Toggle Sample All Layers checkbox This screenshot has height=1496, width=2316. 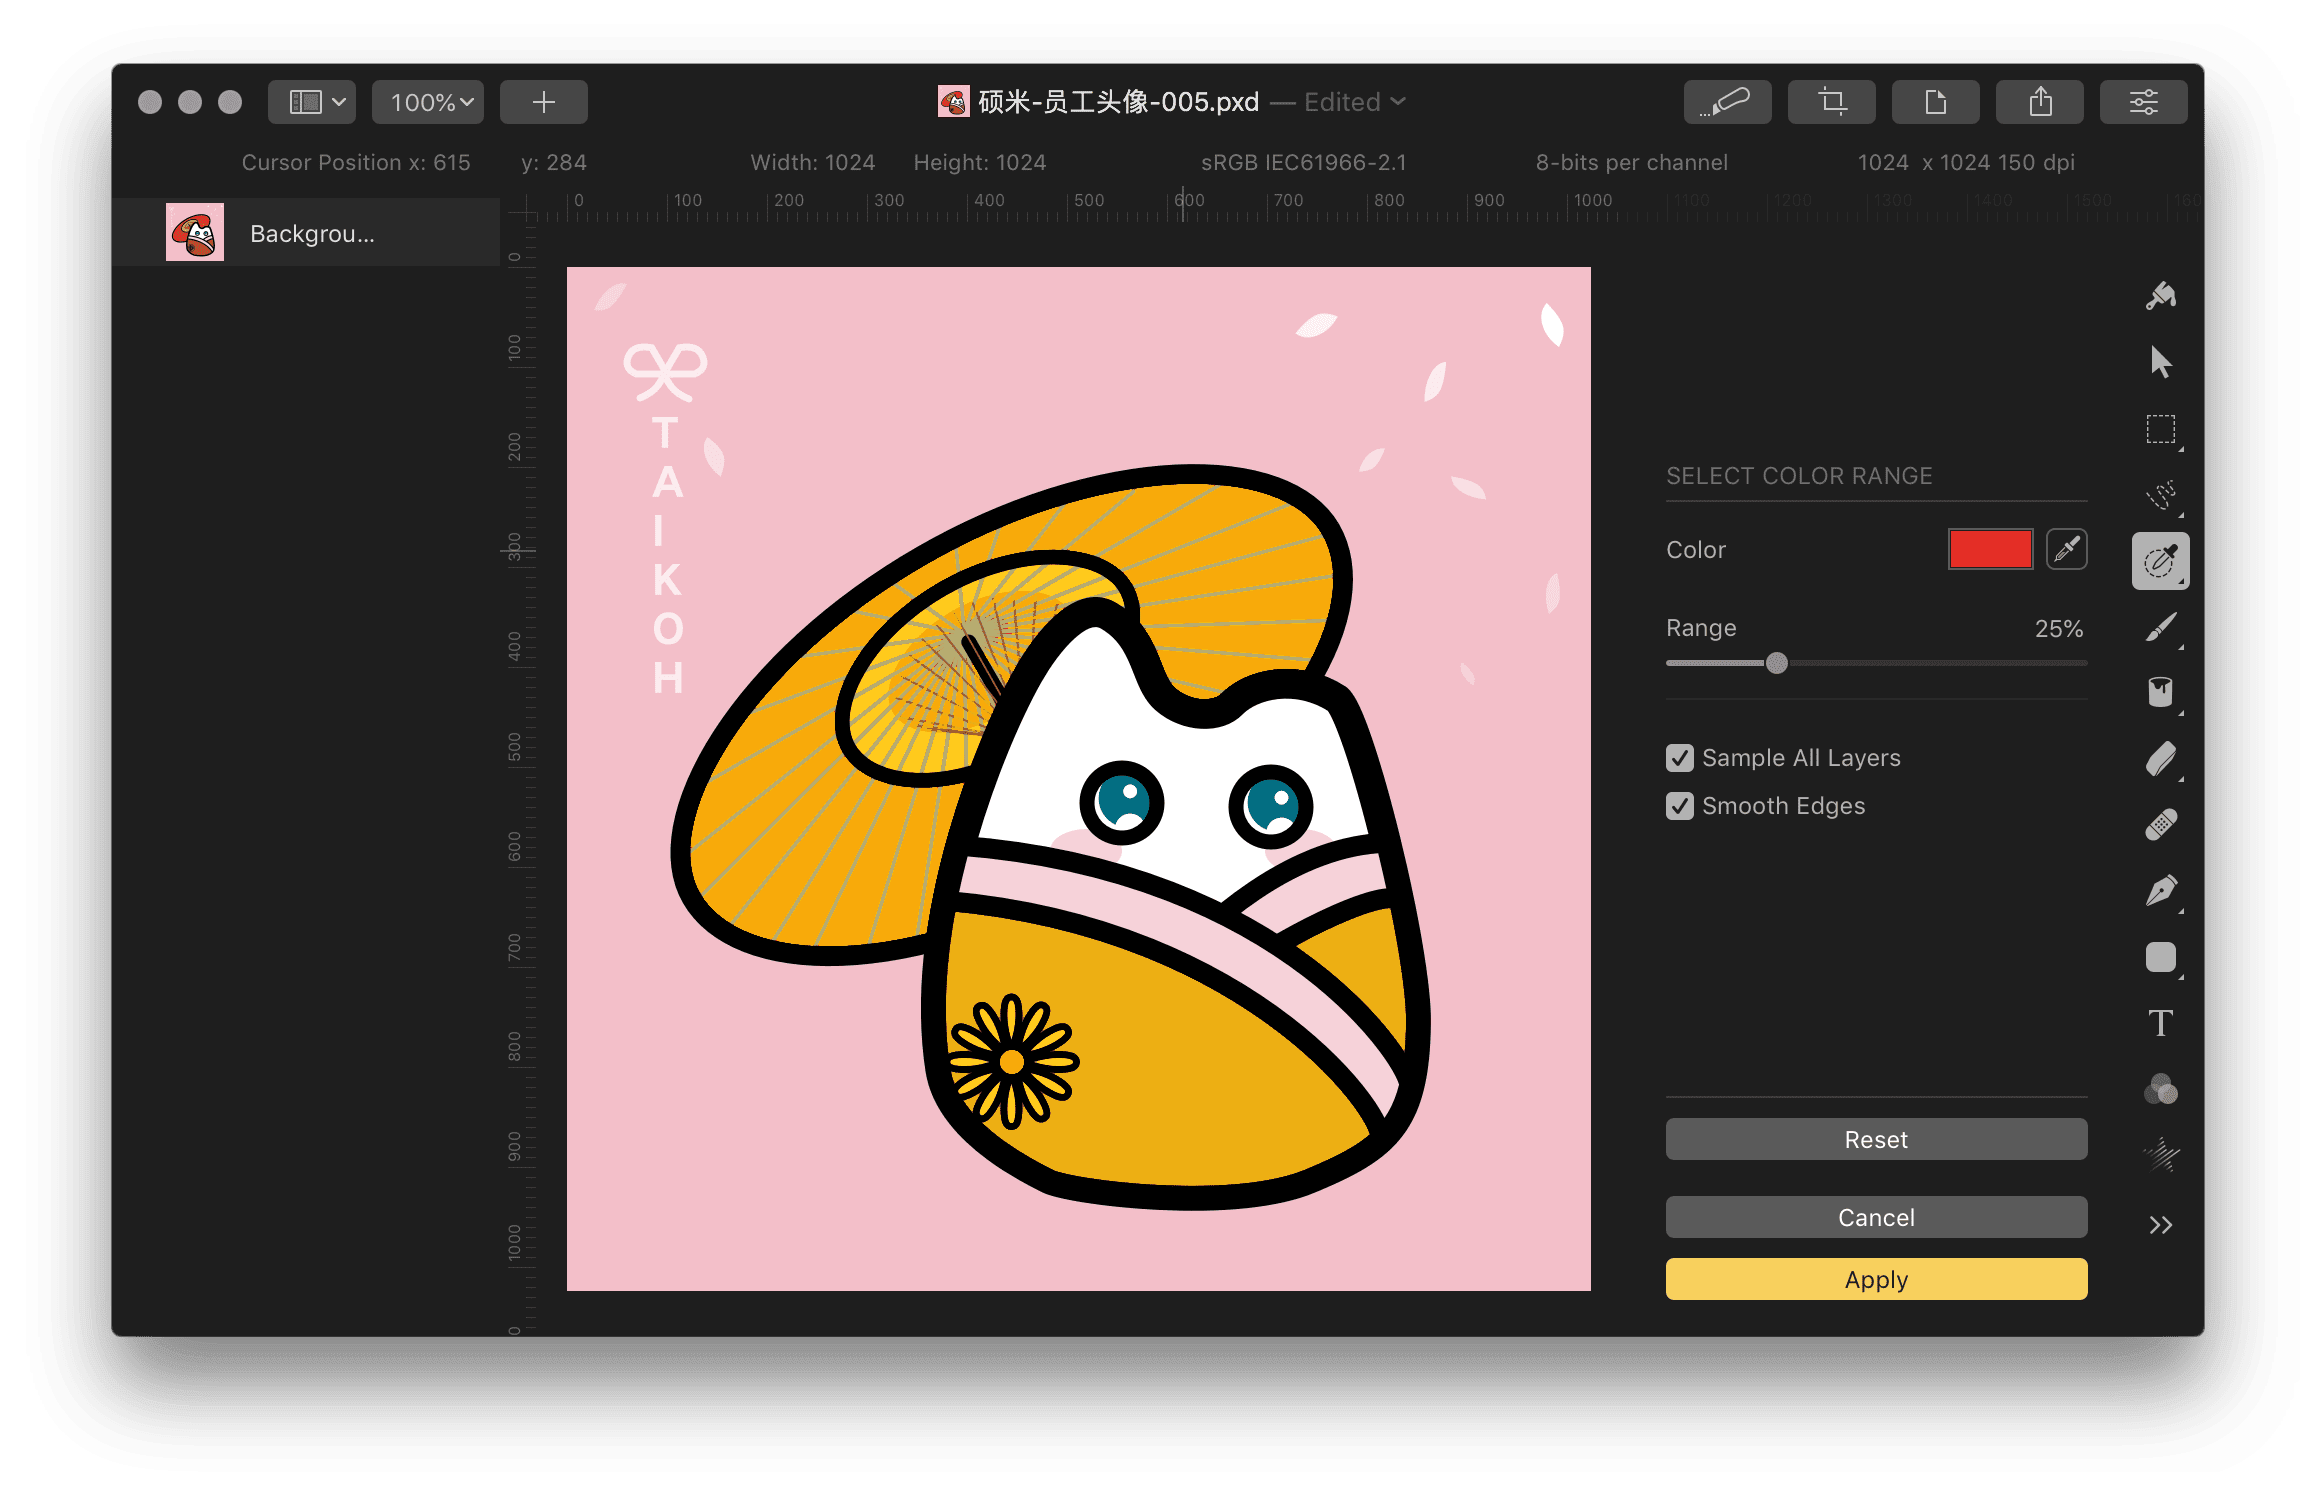(1680, 758)
